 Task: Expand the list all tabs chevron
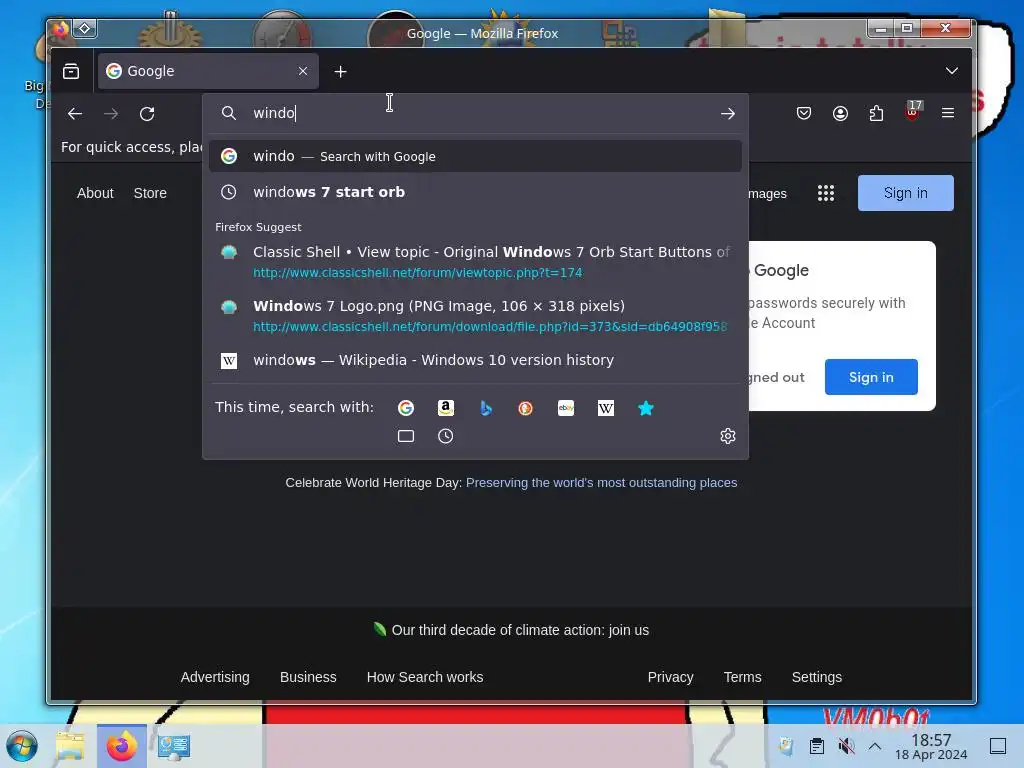click(x=952, y=71)
